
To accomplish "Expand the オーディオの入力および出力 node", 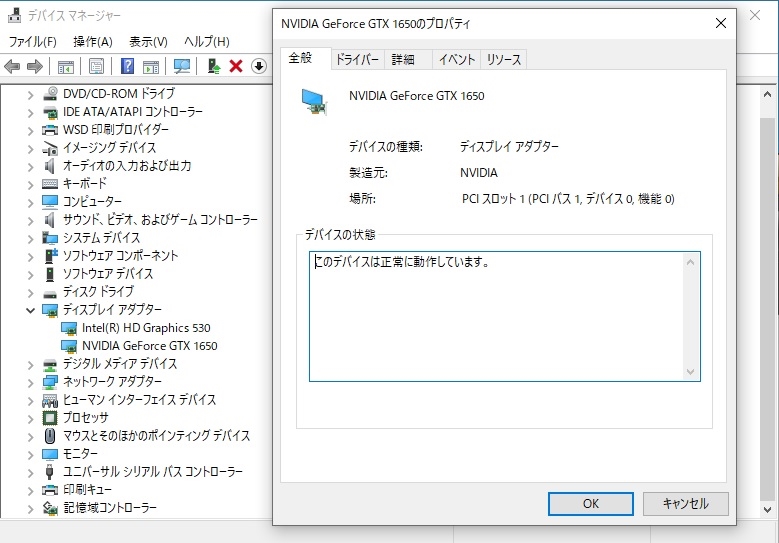I will (x=30, y=166).
